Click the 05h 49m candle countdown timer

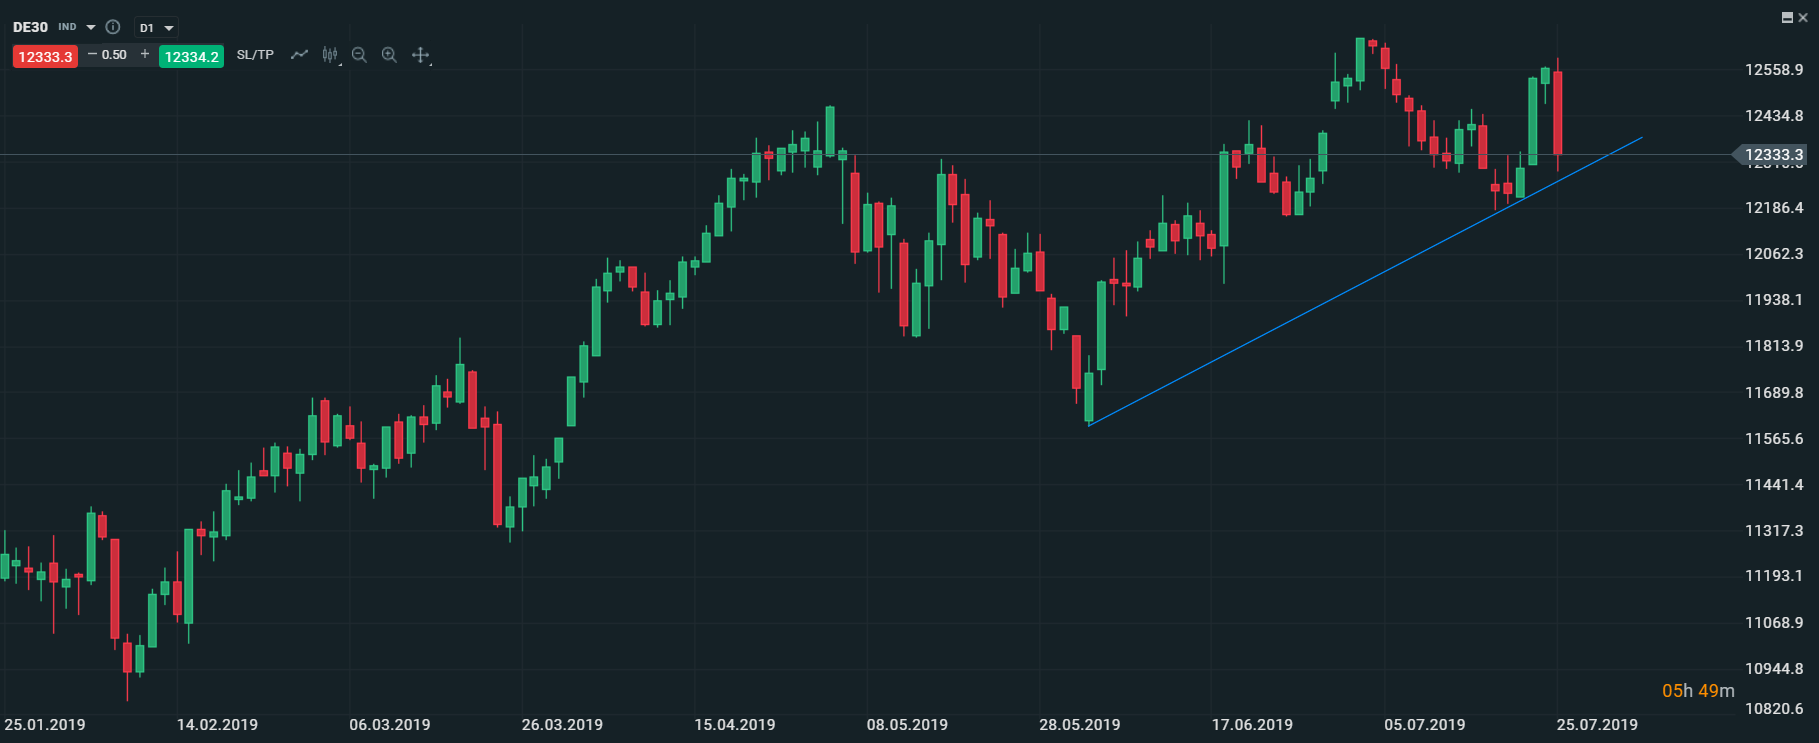point(1698,691)
